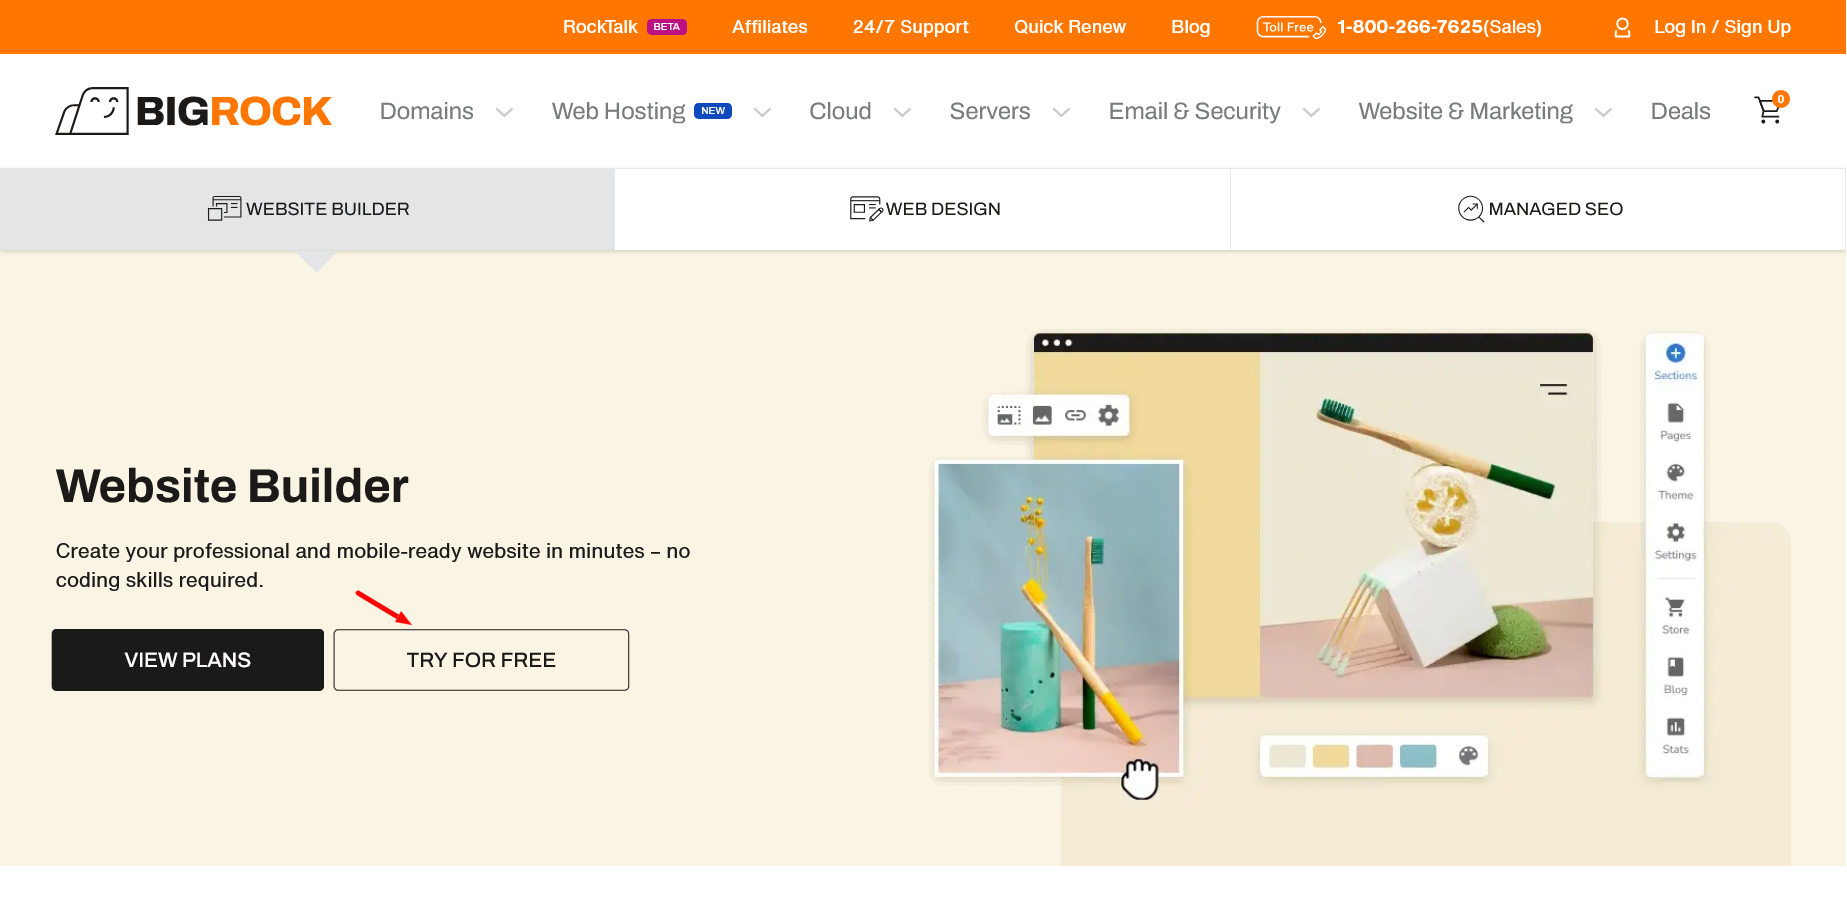The height and width of the screenshot is (907, 1847).
Task: Click the link icon in floating toolbar
Action: (x=1075, y=415)
